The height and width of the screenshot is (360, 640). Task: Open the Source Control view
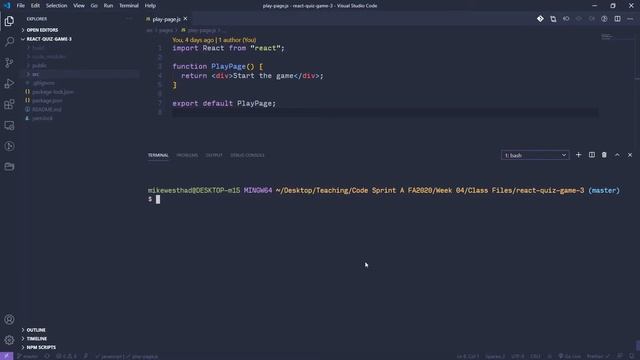(x=9, y=62)
